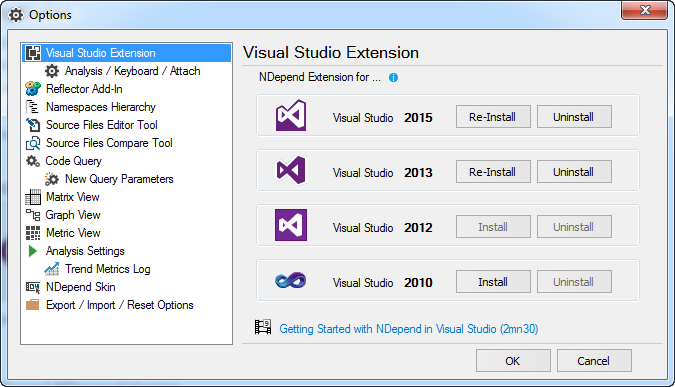The image size is (675, 387).
Task: Click the Source Files Editor Tool icon
Action: [x=33, y=125]
